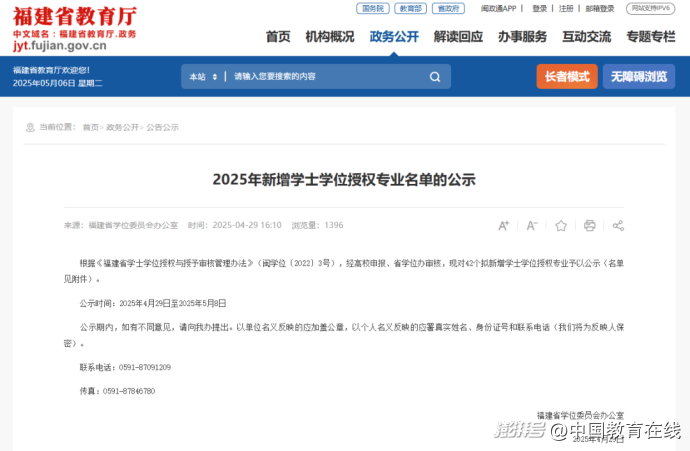Click the print article icon
The height and width of the screenshot is (451, 690).
click(590, 225)
